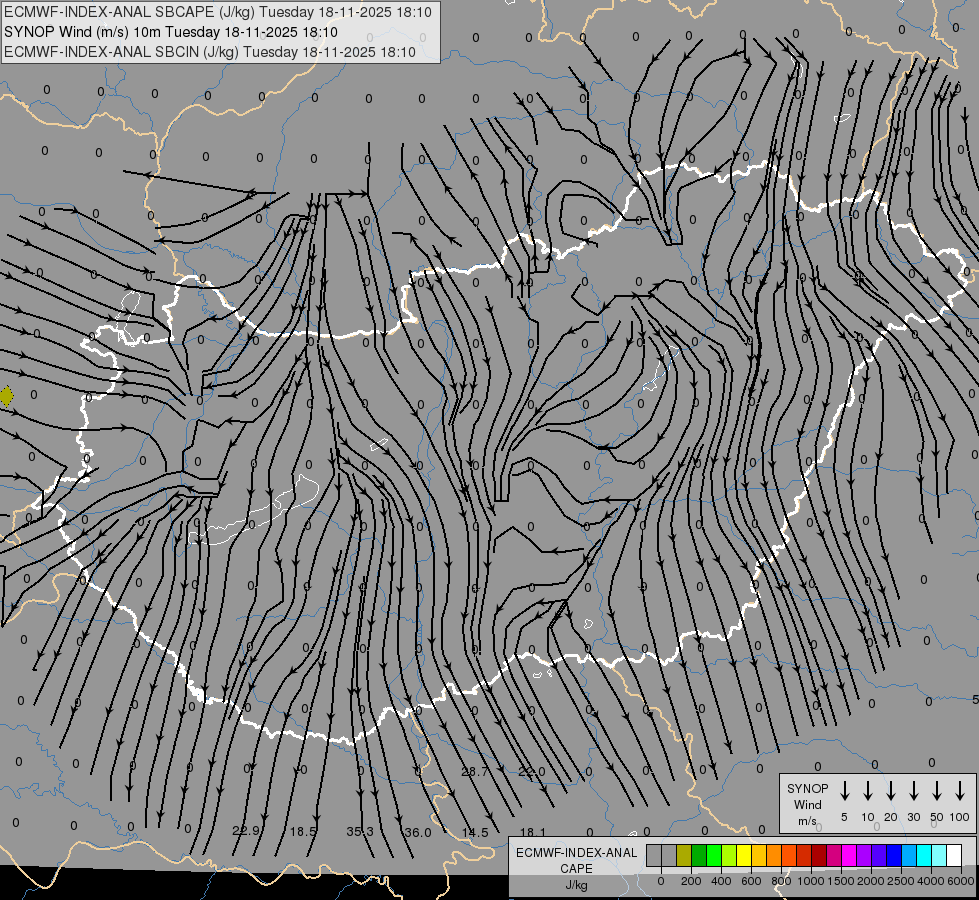Click the 30 label in wind legend
The width and height of the screenshot is (979, 900).
(913, 817)
